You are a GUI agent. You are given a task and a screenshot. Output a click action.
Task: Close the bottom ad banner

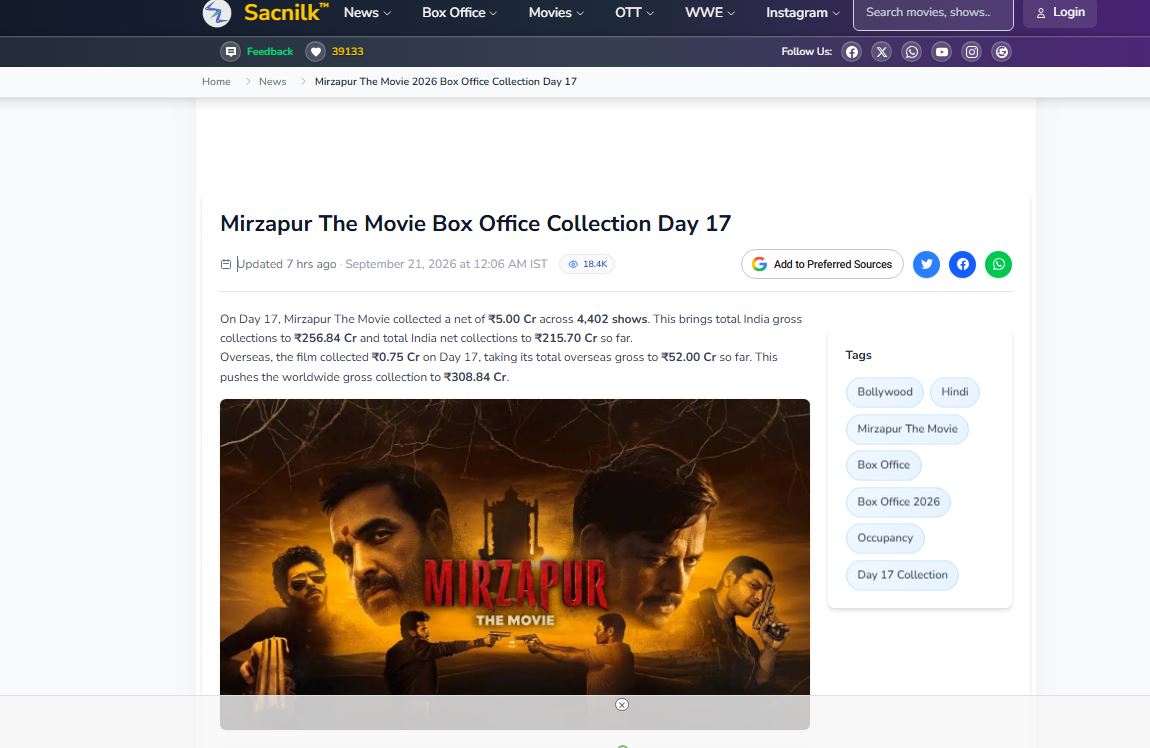coord(622,705)
